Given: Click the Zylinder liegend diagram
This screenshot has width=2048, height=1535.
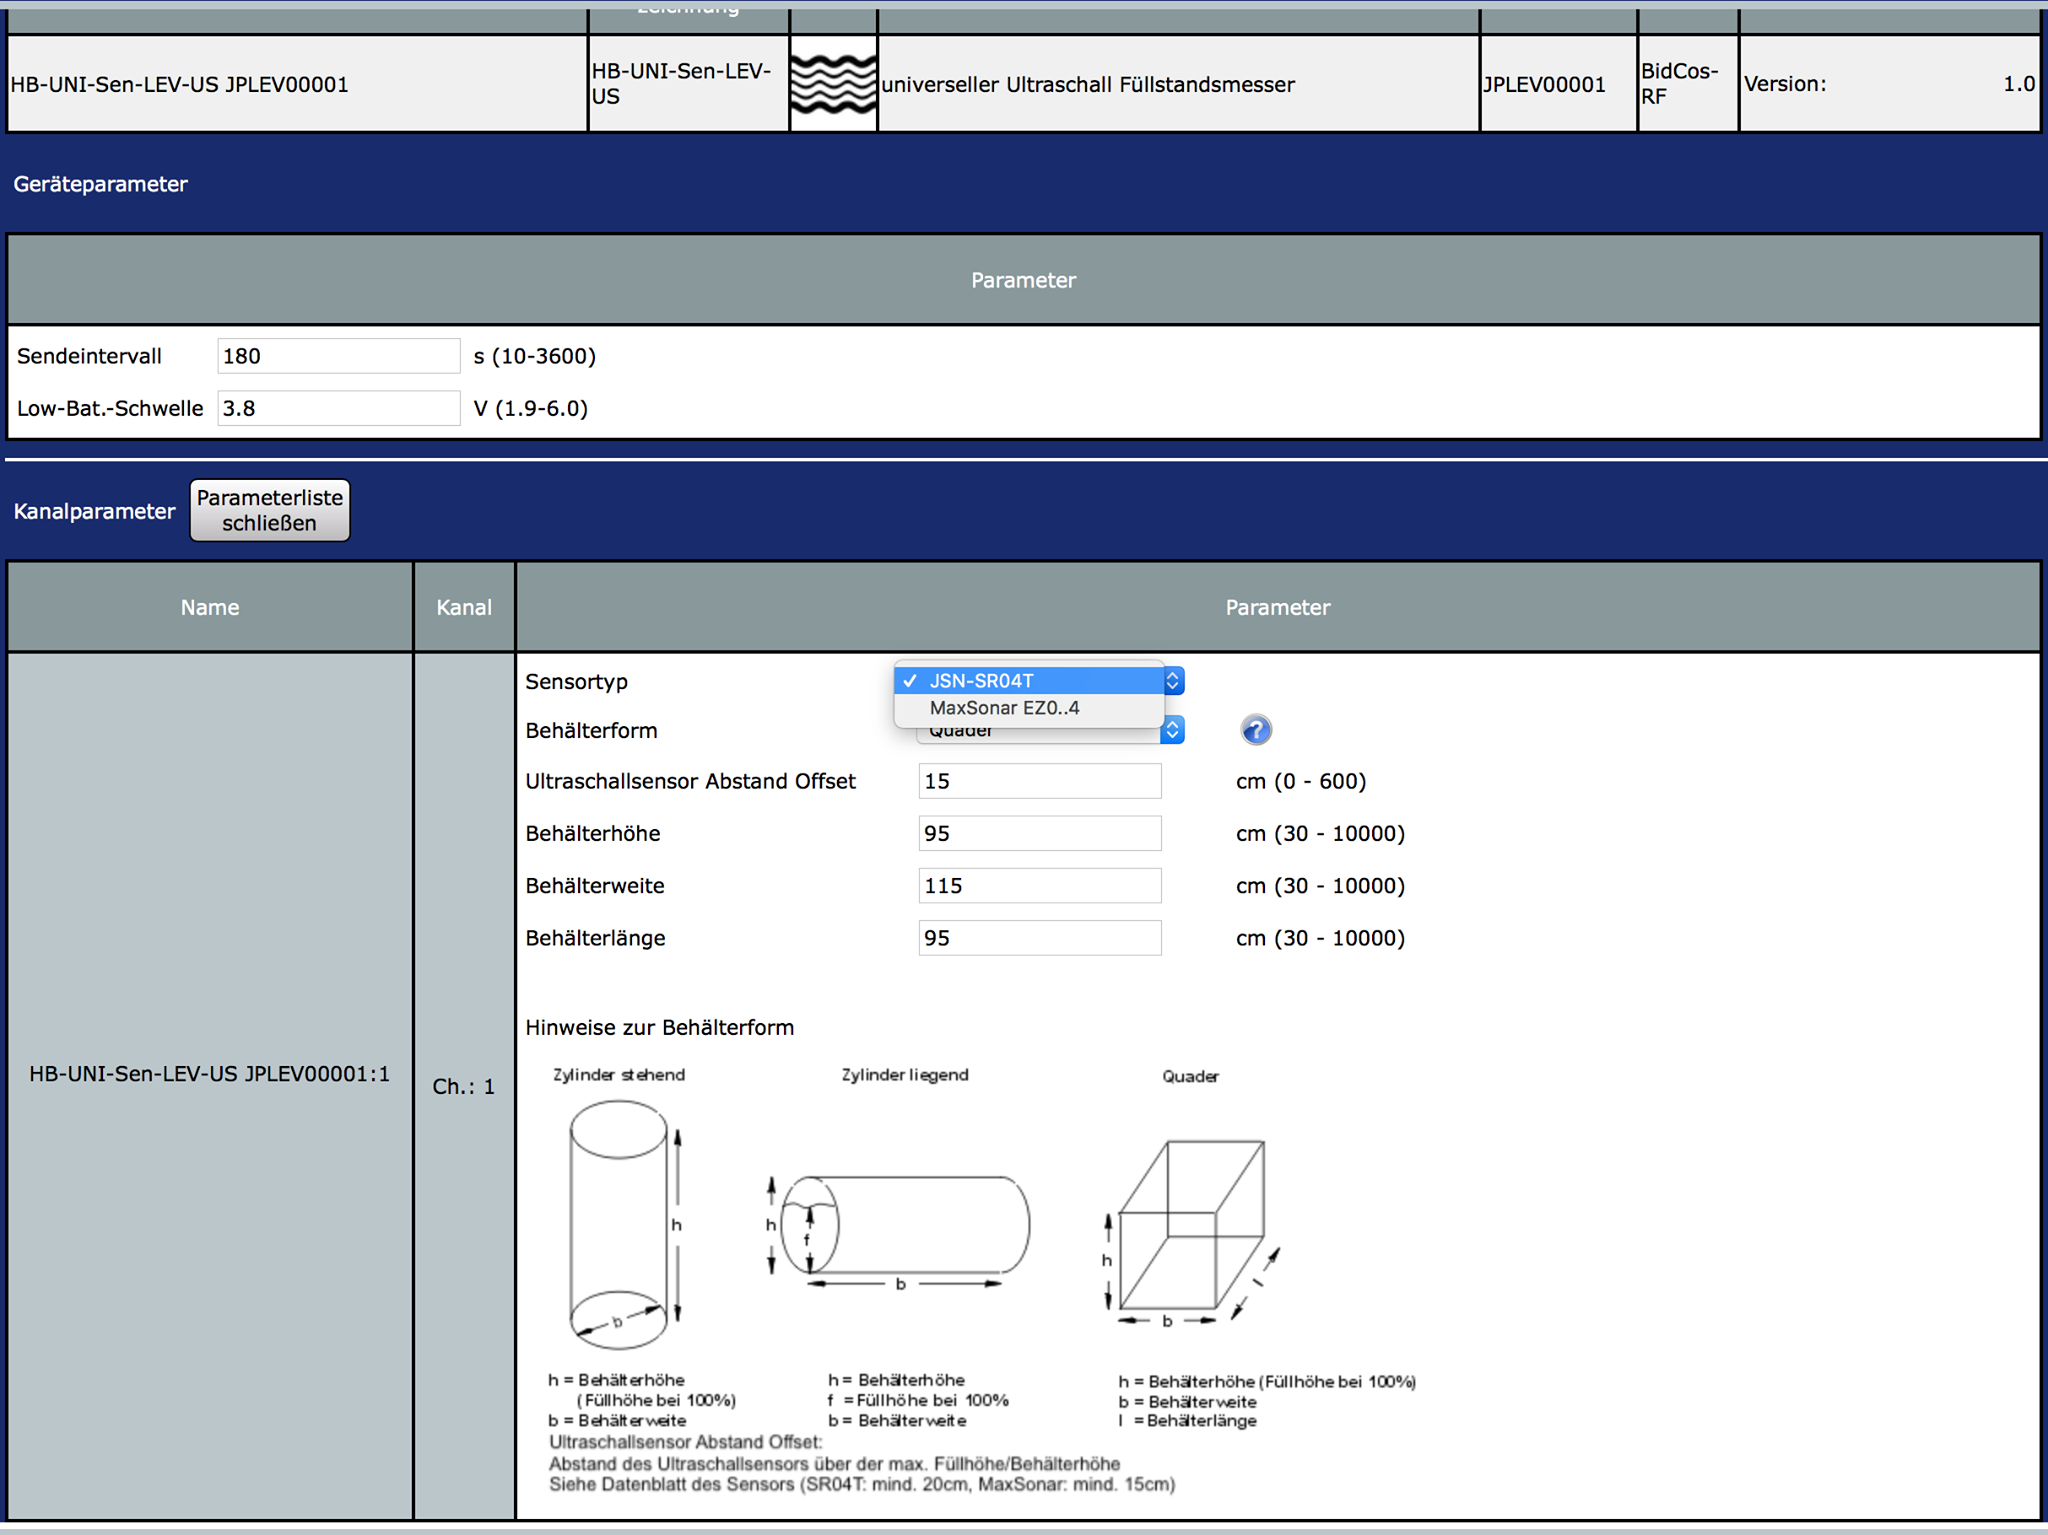Looking at the screenshot, I should (902, 1227).
